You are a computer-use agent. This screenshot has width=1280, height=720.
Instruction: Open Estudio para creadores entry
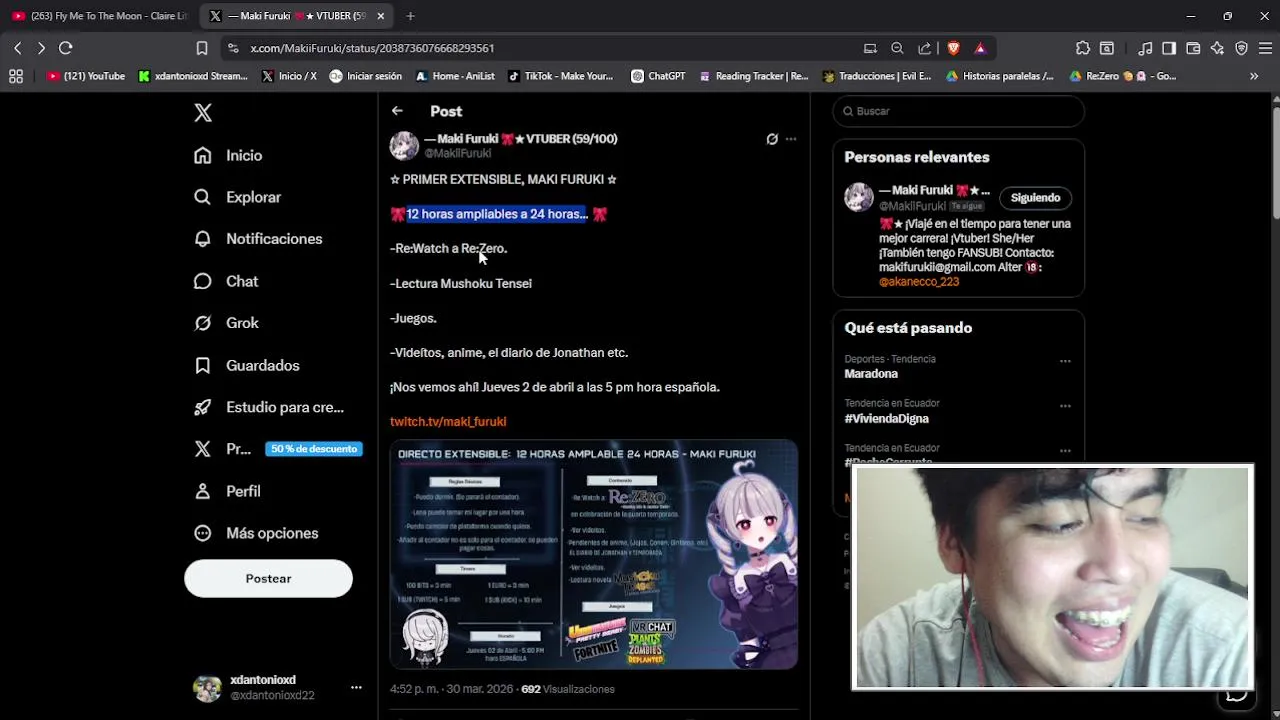pyautogui.click(x=269, y=407)
